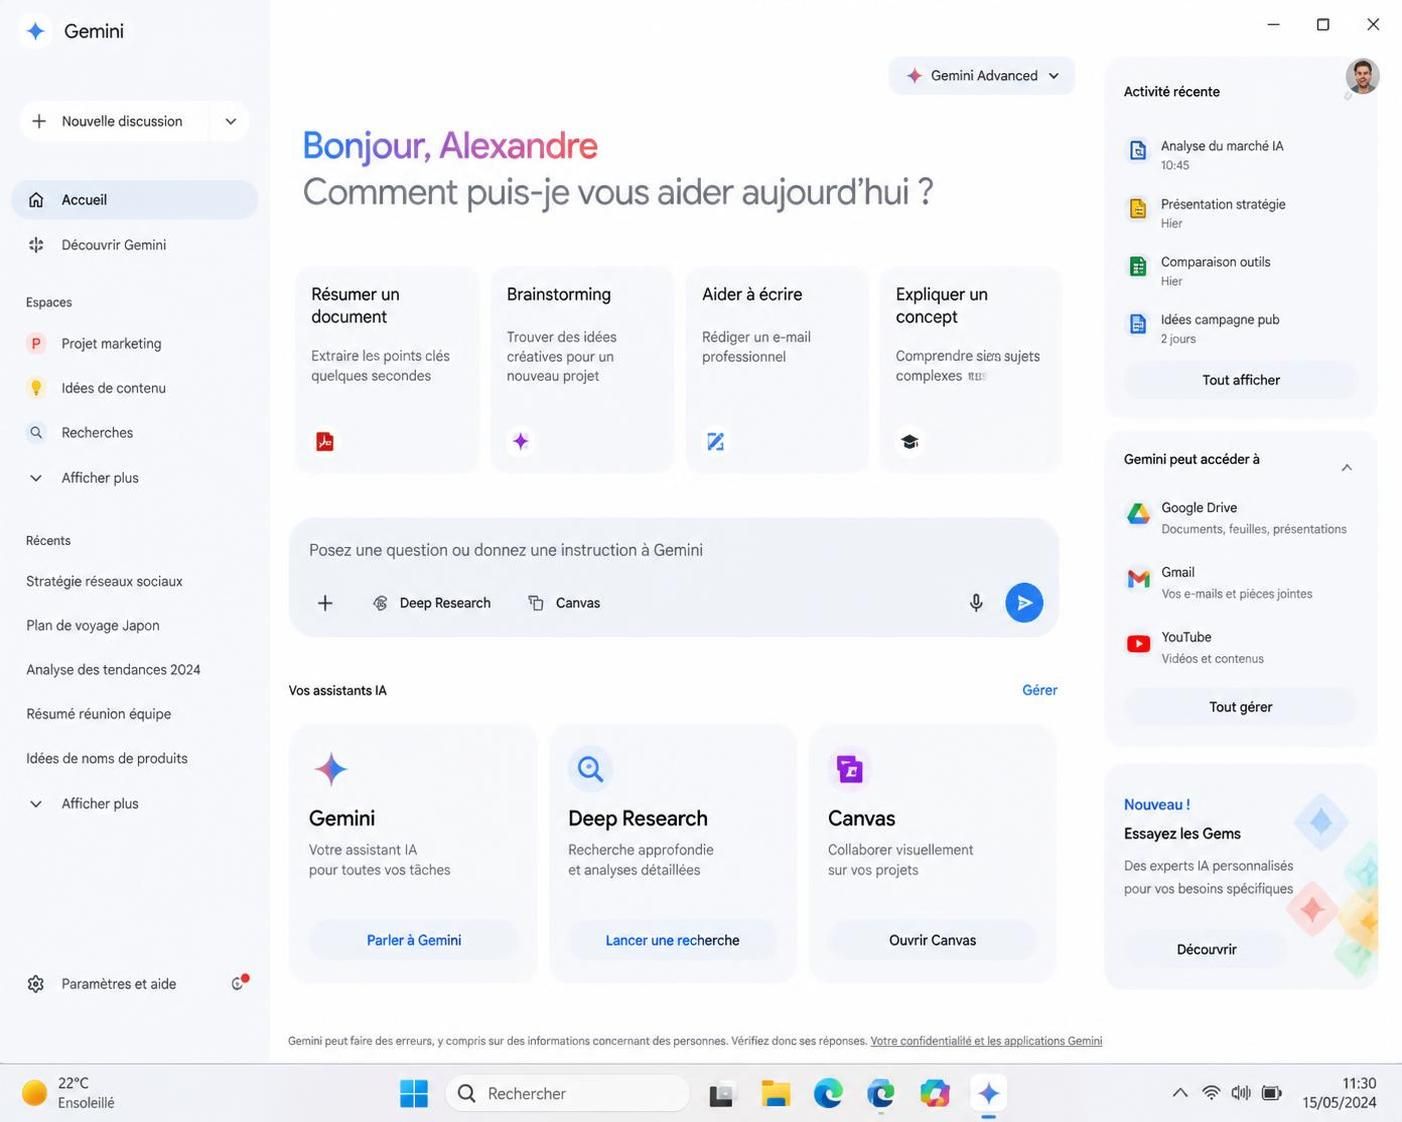Screen dimensions: 1402x1122
Task: Click the notification icon with red dot
Action: pyautogui.click(x=238, y=983)
